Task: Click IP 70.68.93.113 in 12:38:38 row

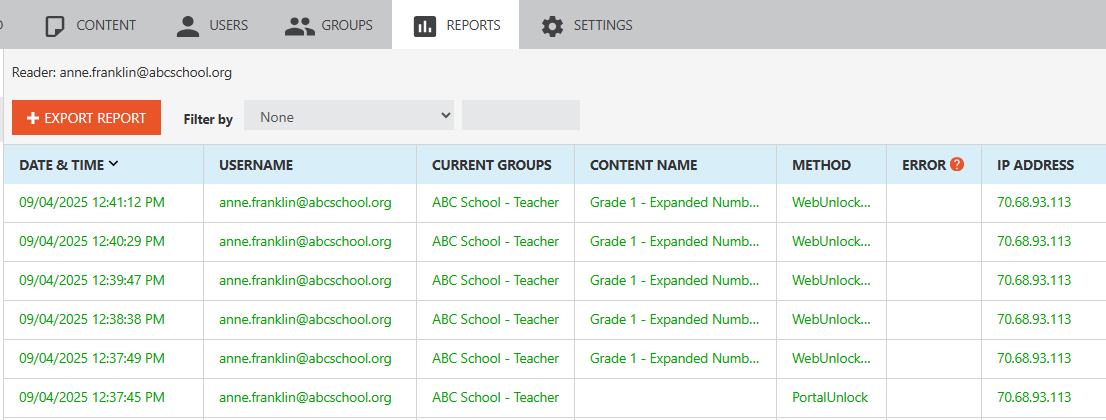Action: 1034,319
